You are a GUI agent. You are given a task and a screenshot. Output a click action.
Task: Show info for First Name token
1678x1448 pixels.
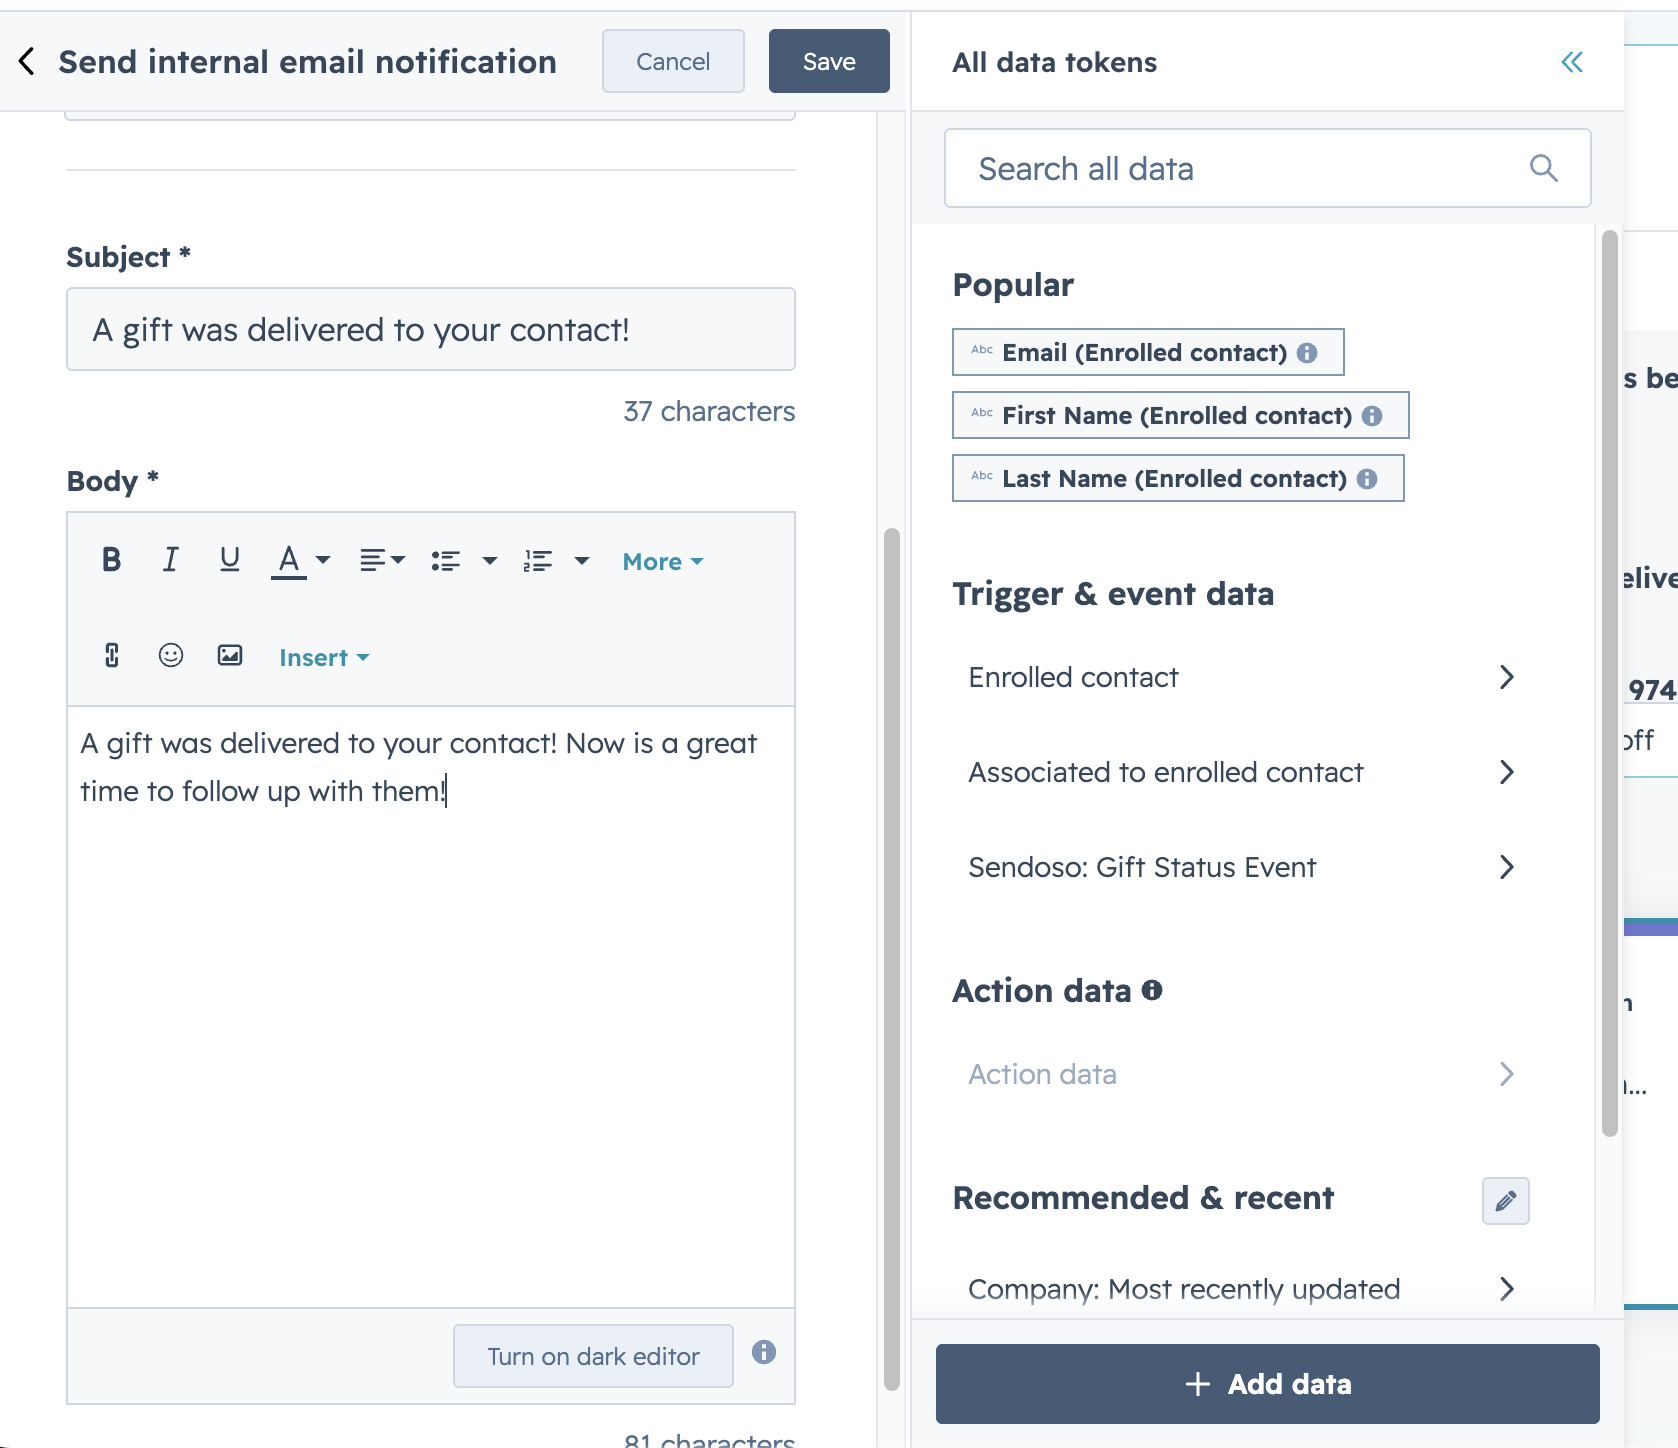point(1372,416)
